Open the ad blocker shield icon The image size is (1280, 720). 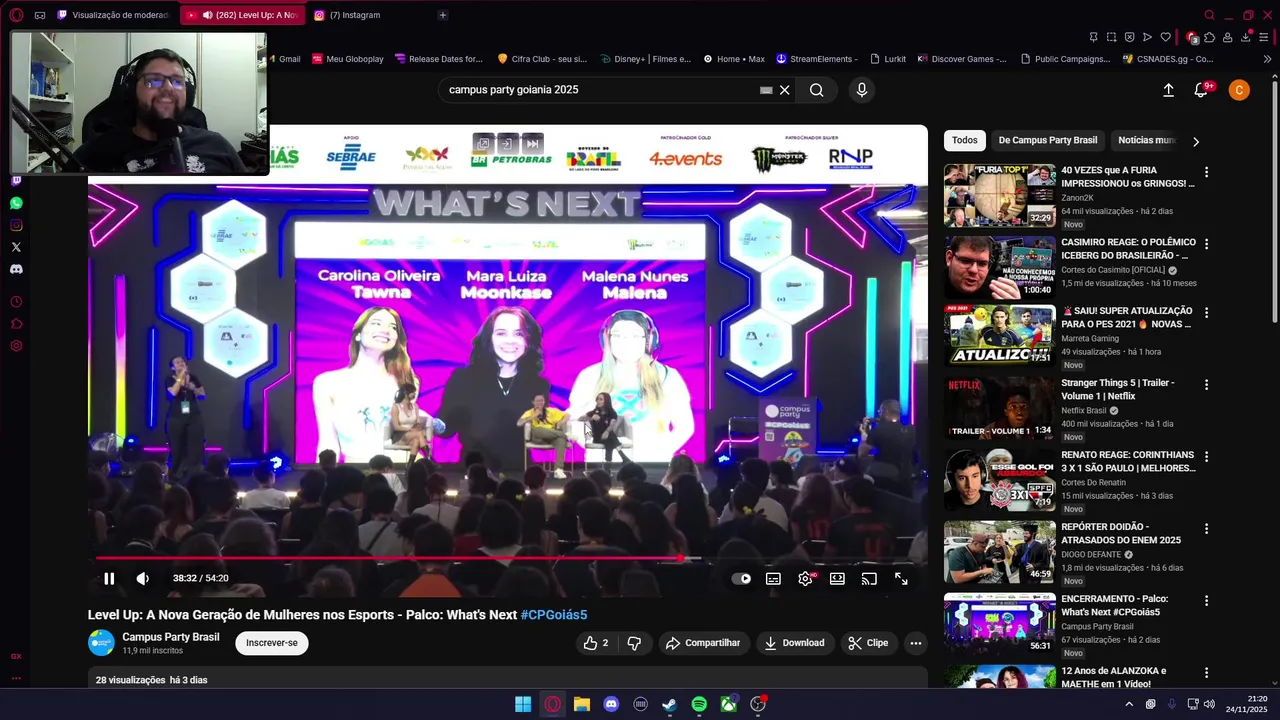tap(1129, 37)
